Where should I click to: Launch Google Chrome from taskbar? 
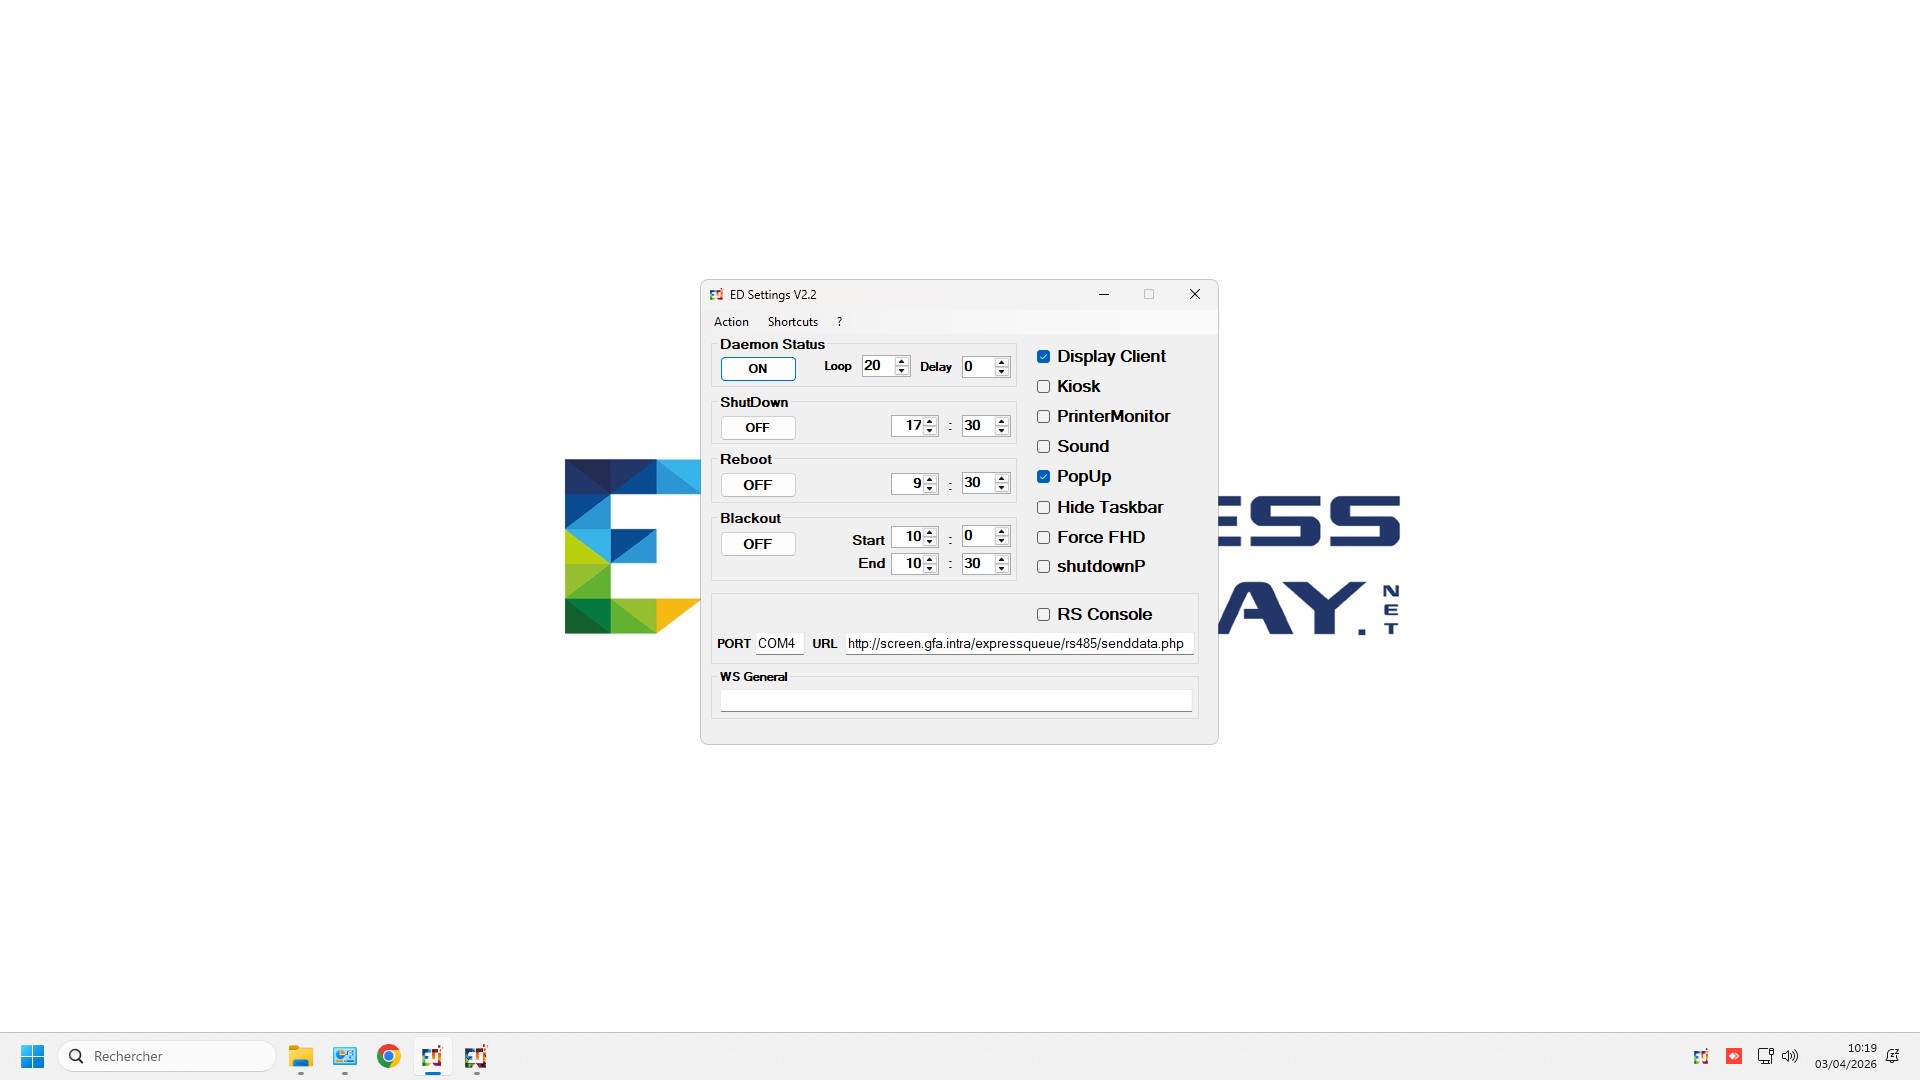pyautogui.click(x=389, y=1056)
